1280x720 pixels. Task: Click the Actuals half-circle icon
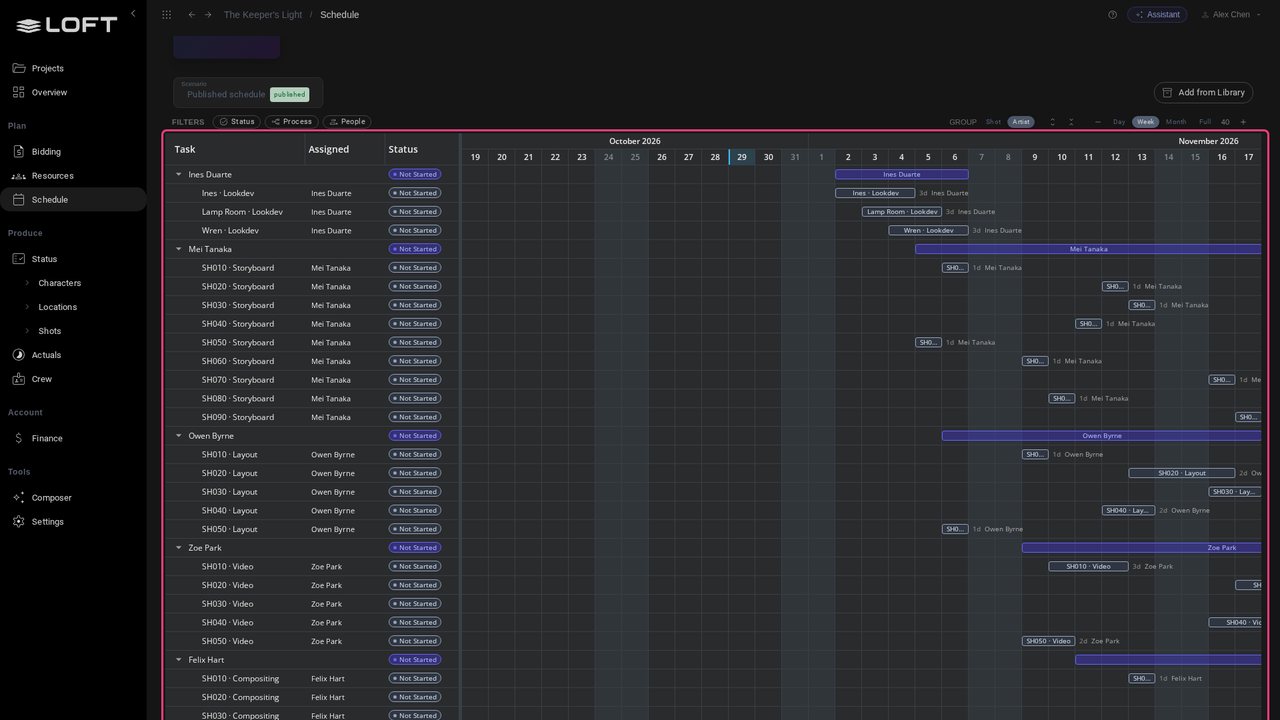(19, 355)
